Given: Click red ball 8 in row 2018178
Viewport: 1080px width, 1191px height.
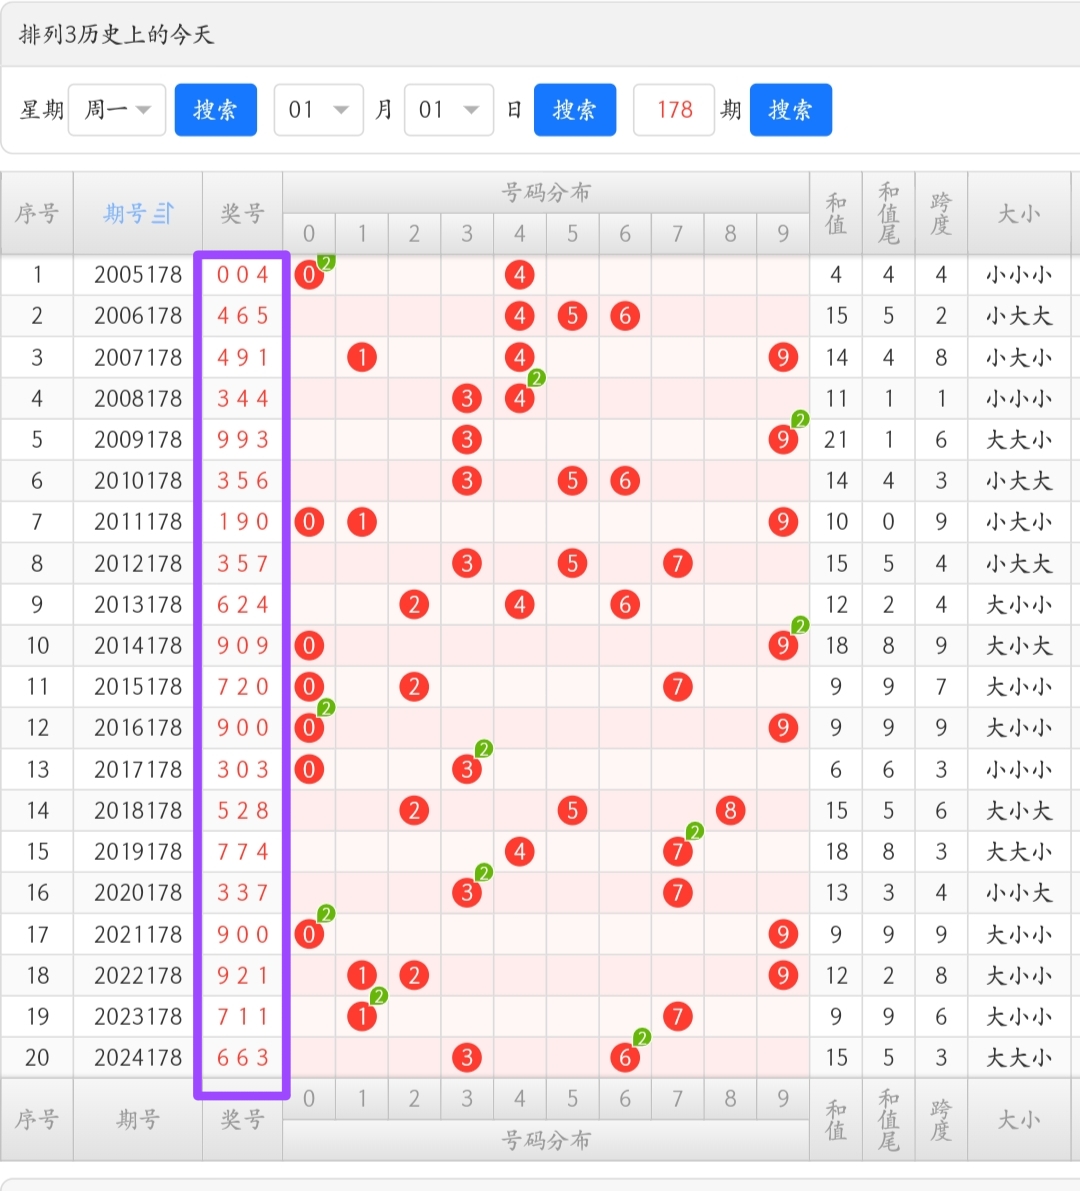Looking at the screenshot, I should [x=730, y=810].
